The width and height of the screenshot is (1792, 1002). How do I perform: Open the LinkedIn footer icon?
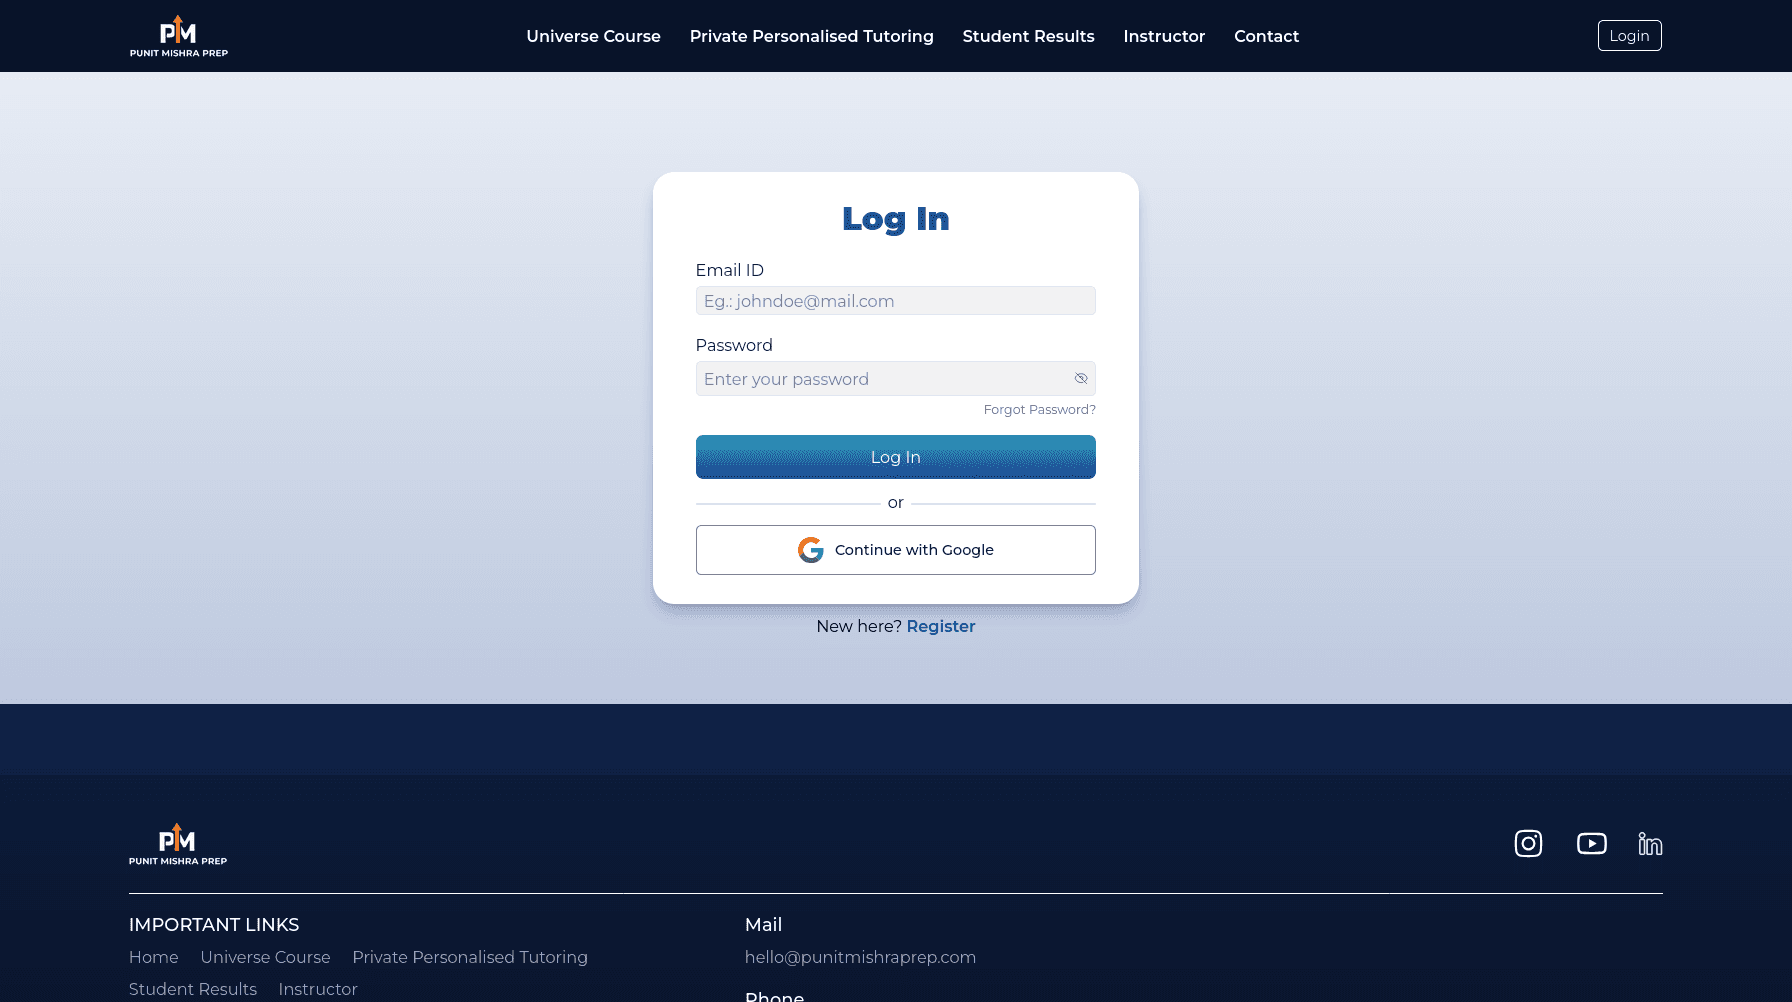1650,844
